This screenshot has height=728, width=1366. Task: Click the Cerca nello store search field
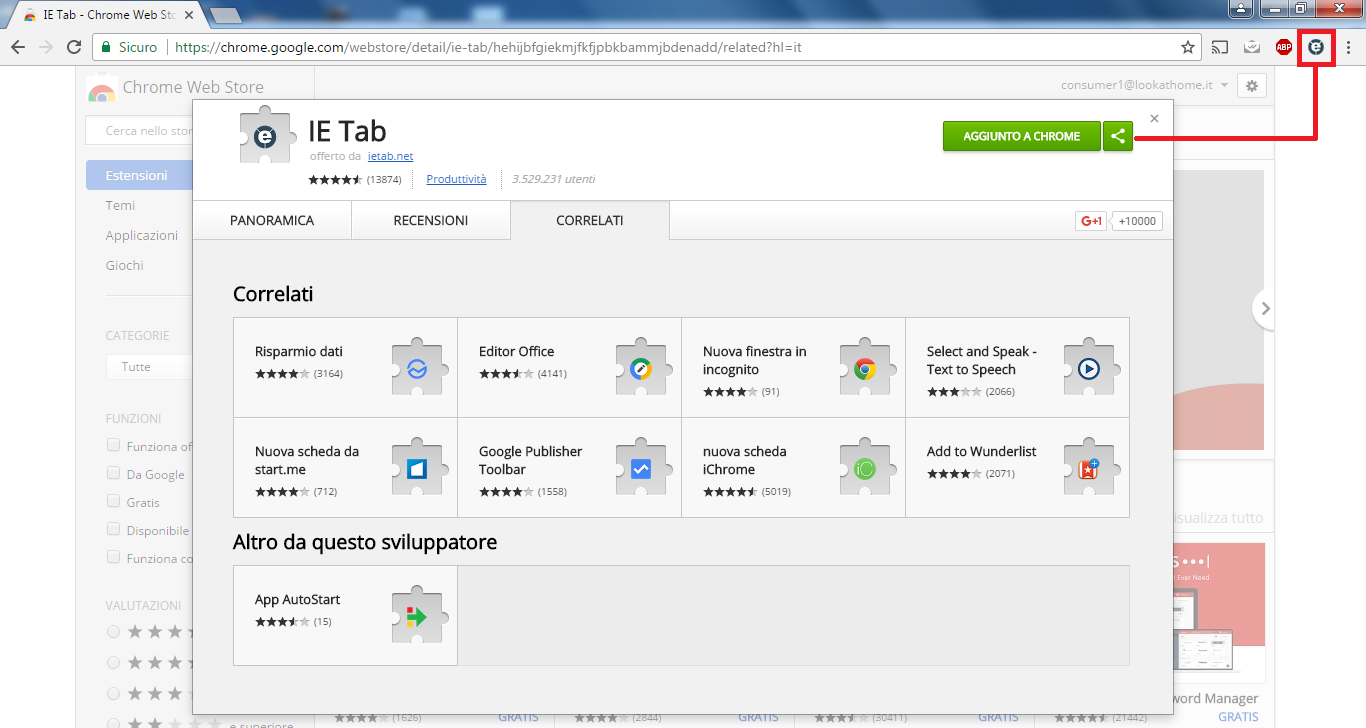pos(140,131)
